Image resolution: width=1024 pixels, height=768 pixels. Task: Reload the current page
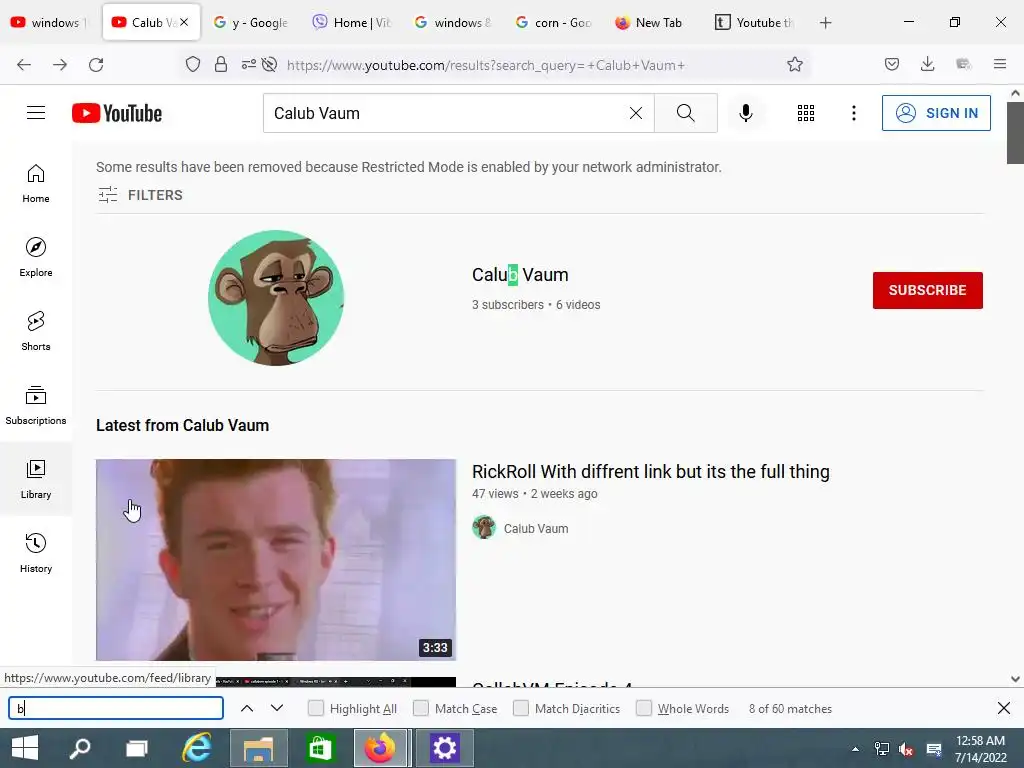click(x=96, y=65)
